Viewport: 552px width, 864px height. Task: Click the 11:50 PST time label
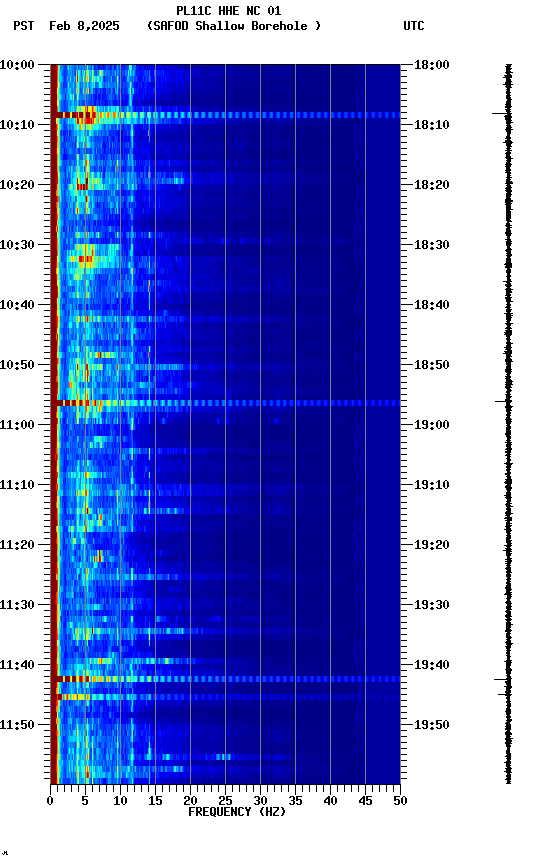click(x=17, y=725)
